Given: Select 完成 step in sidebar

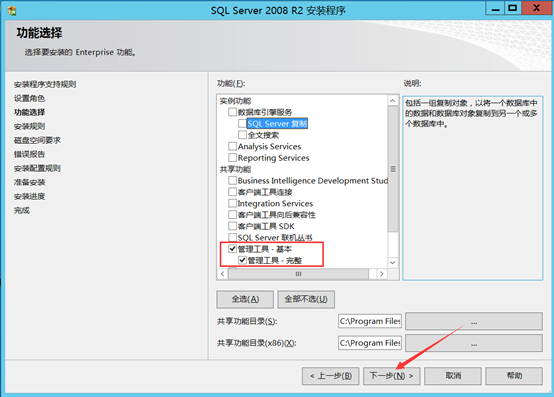Looking at the screenshot, I should tap(22, 211).
